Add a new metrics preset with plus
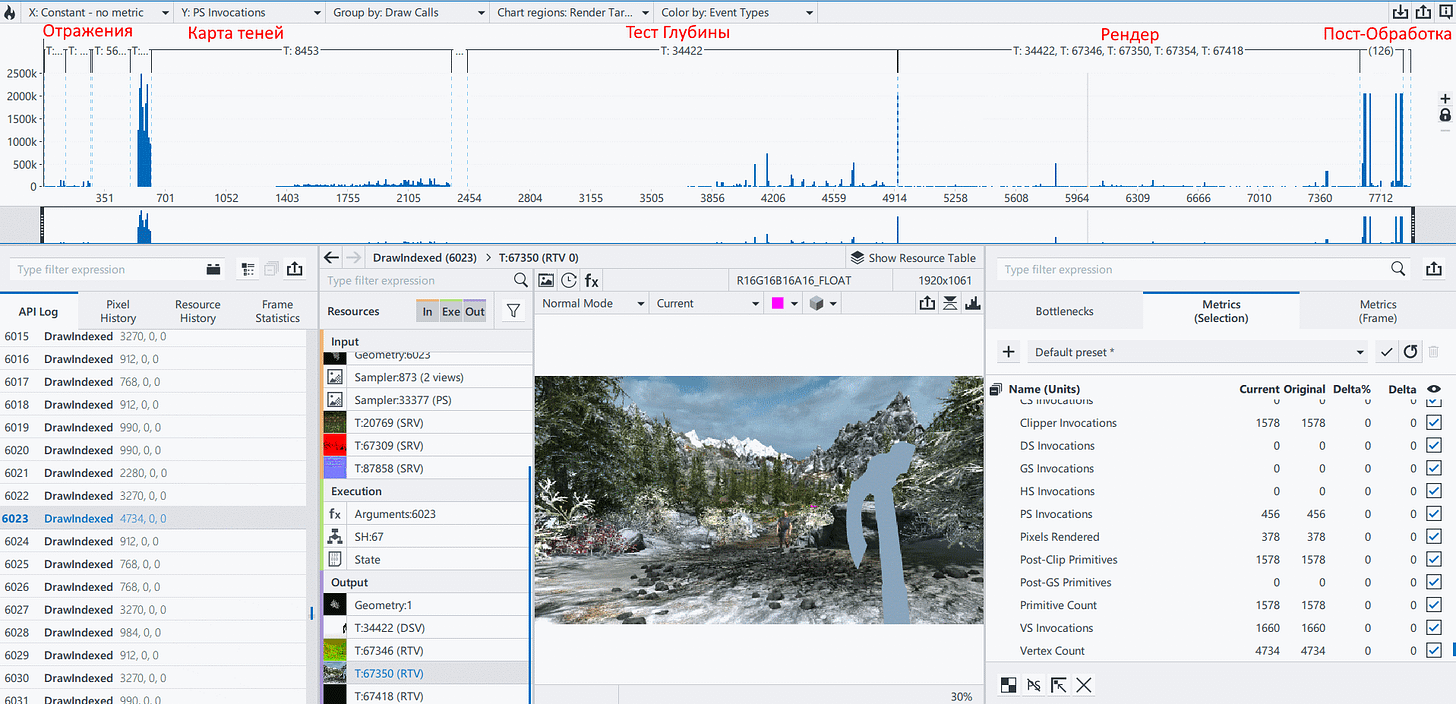The height and width of the screenshot is (704, 1456). (x=1009, y=352)
